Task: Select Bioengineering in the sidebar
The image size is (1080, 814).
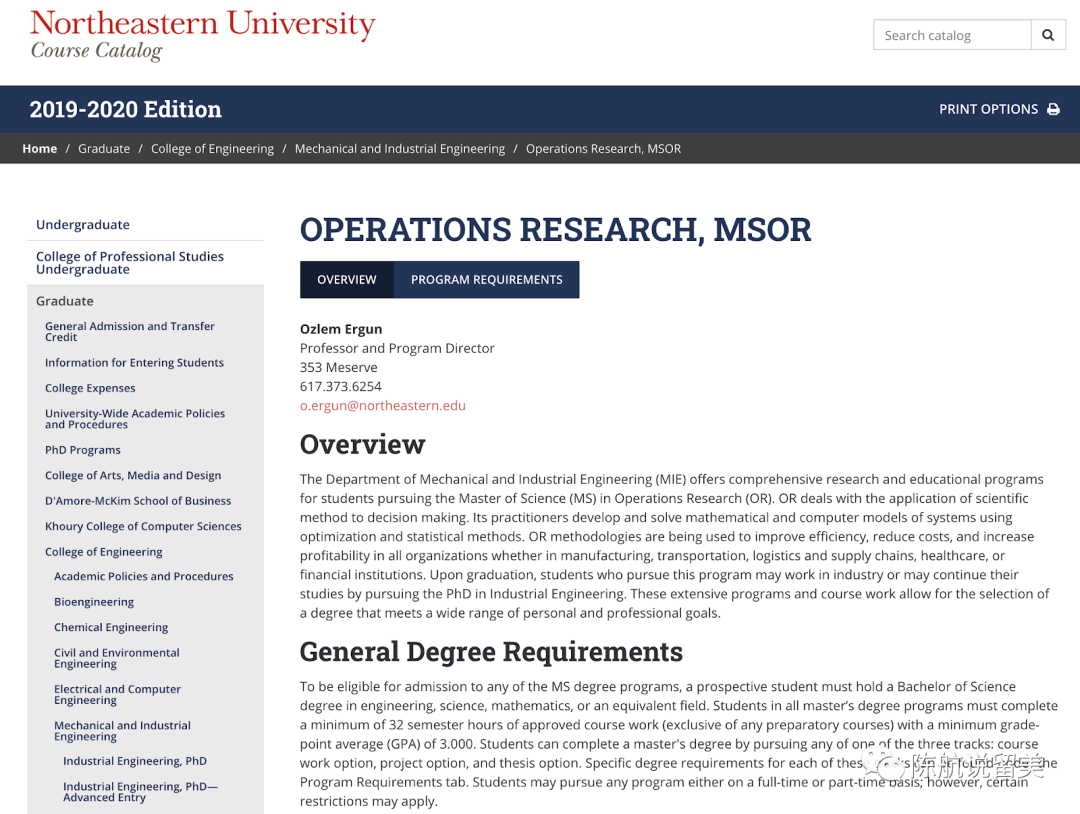Action: pos(94,602)
